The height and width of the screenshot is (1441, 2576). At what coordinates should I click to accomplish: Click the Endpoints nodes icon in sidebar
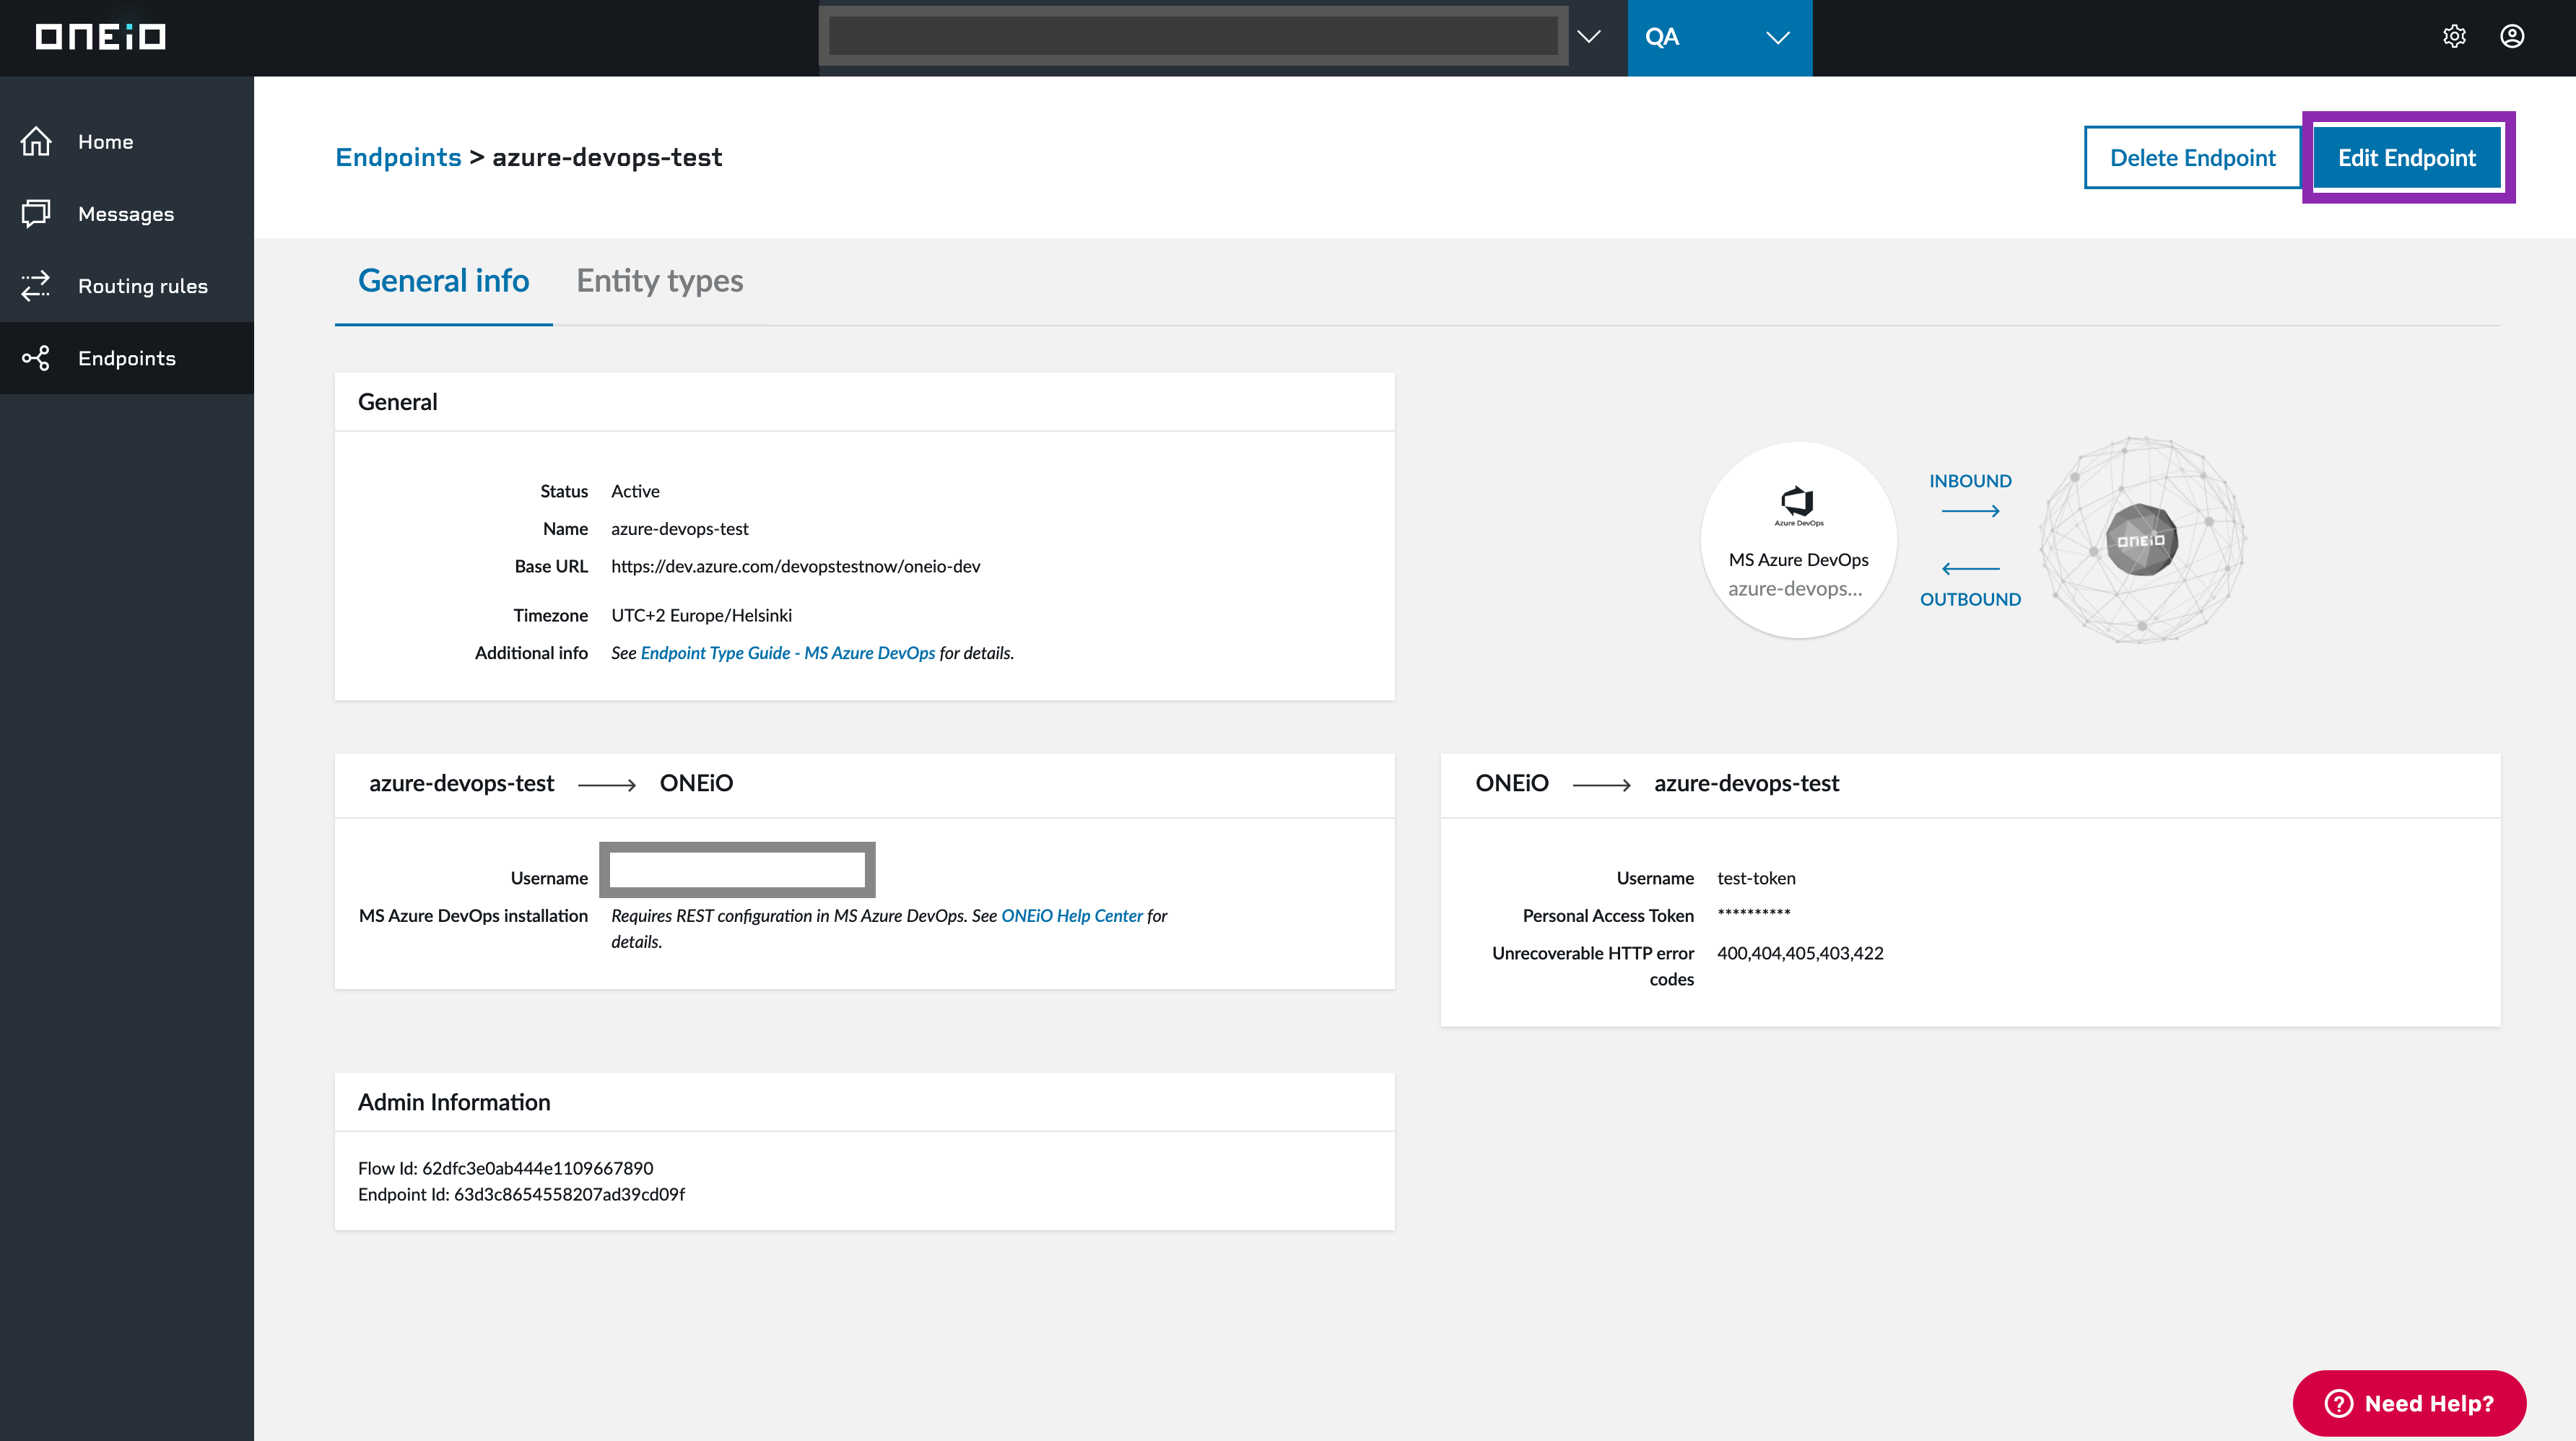point(36,358)
